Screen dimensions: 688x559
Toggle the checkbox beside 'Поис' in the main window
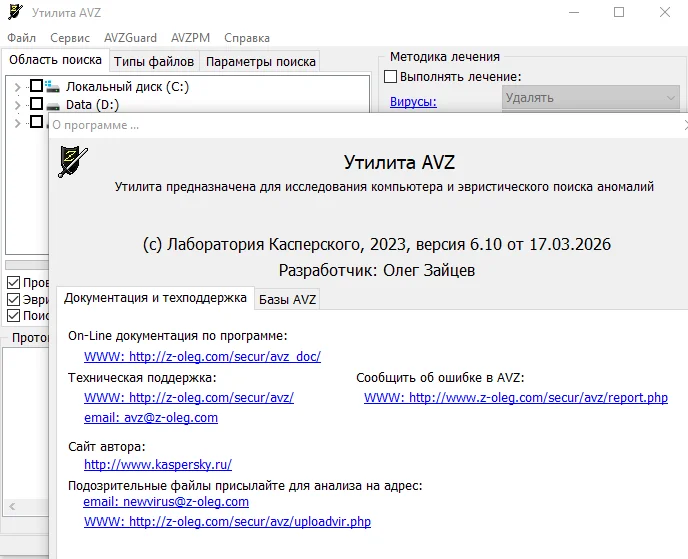click(14, 315)
